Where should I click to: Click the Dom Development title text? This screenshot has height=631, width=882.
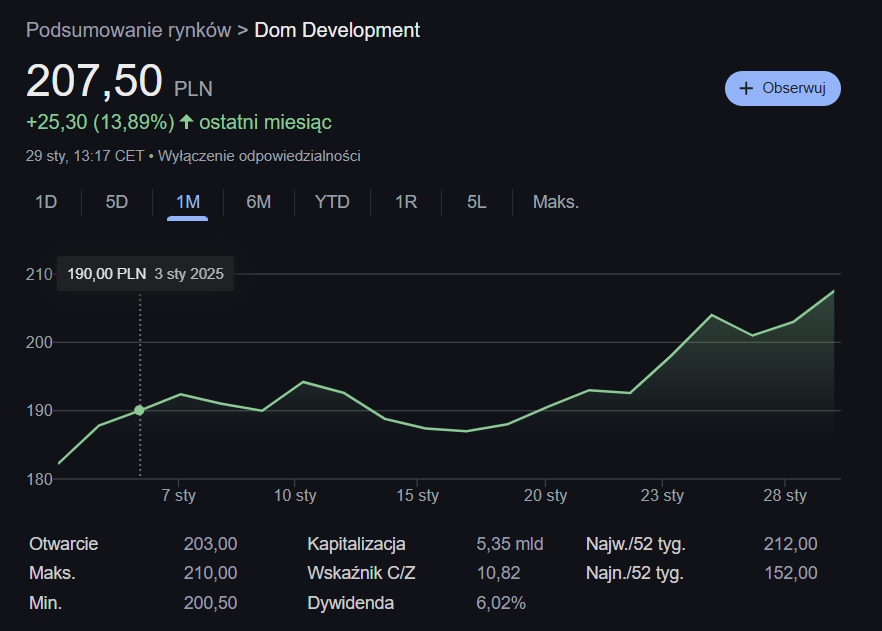pos(337,30)
